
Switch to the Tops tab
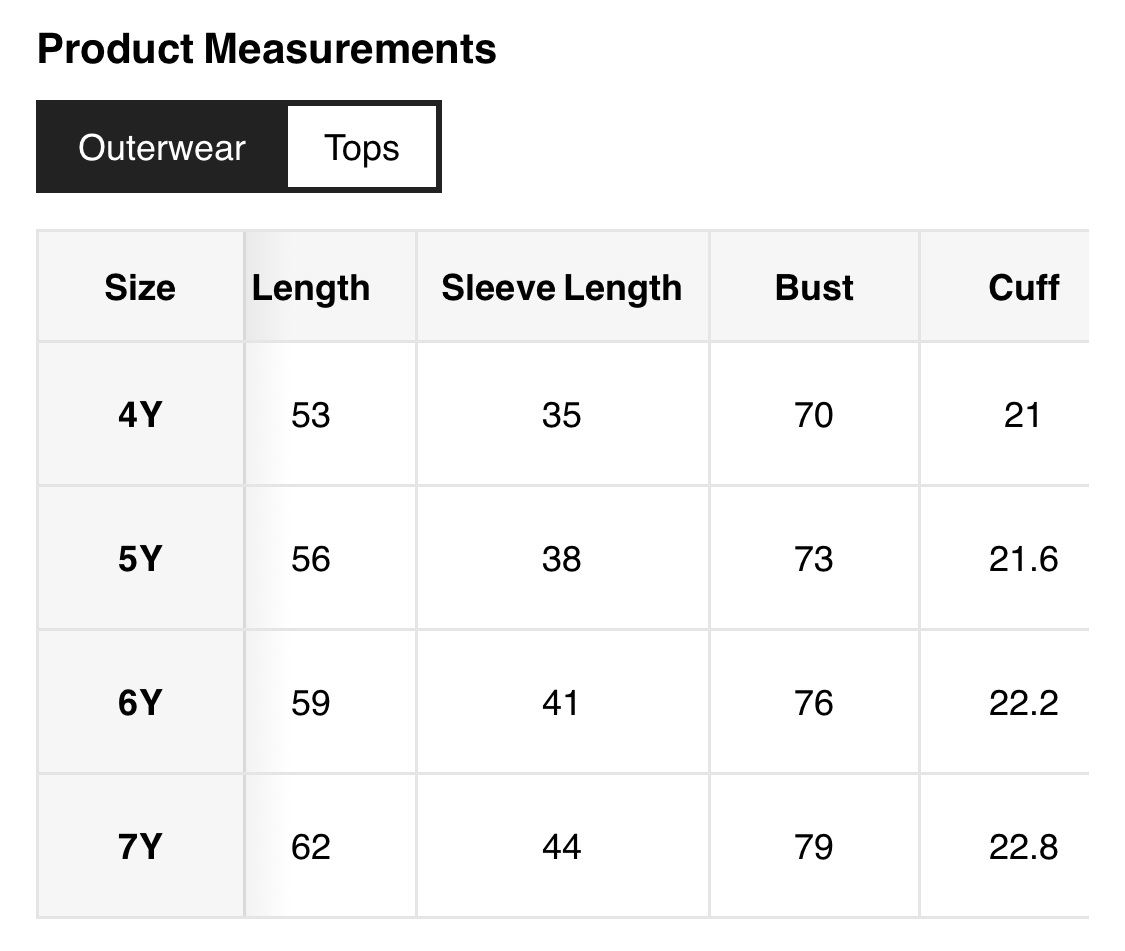coord(362,148)
